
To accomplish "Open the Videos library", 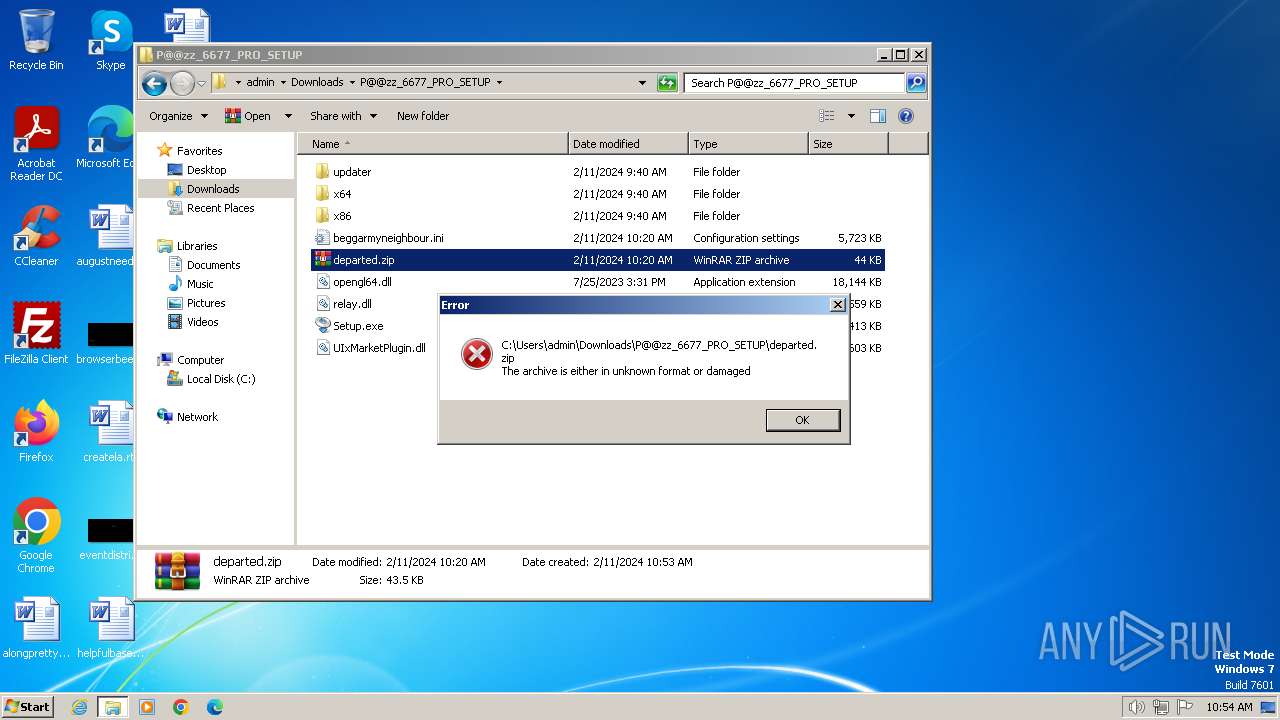I will (x=202, y=322).
